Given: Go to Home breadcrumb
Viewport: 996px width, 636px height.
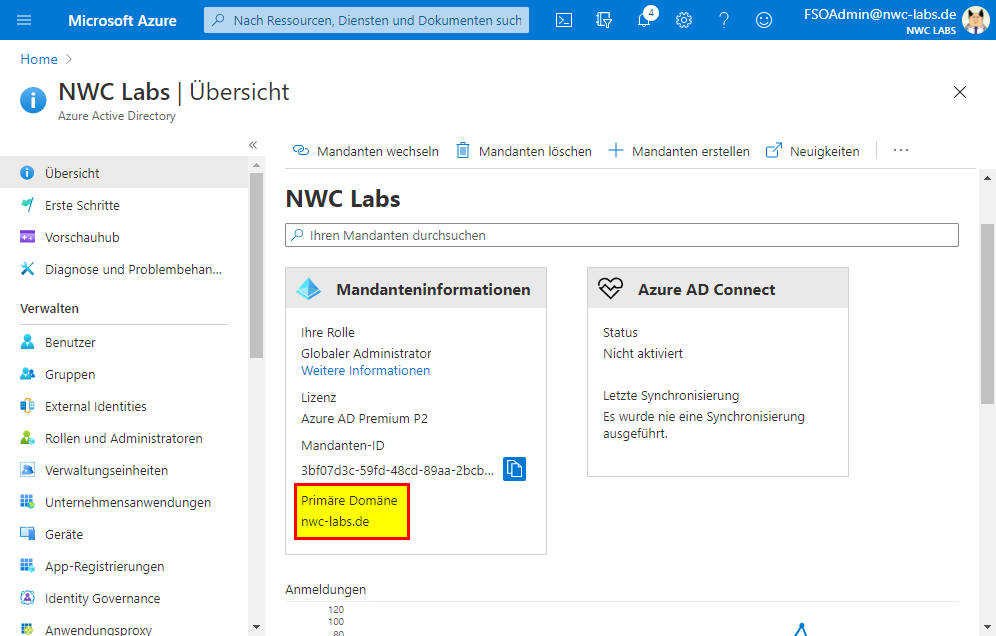Looking at the screenshot, I should (x=39, y=59).
